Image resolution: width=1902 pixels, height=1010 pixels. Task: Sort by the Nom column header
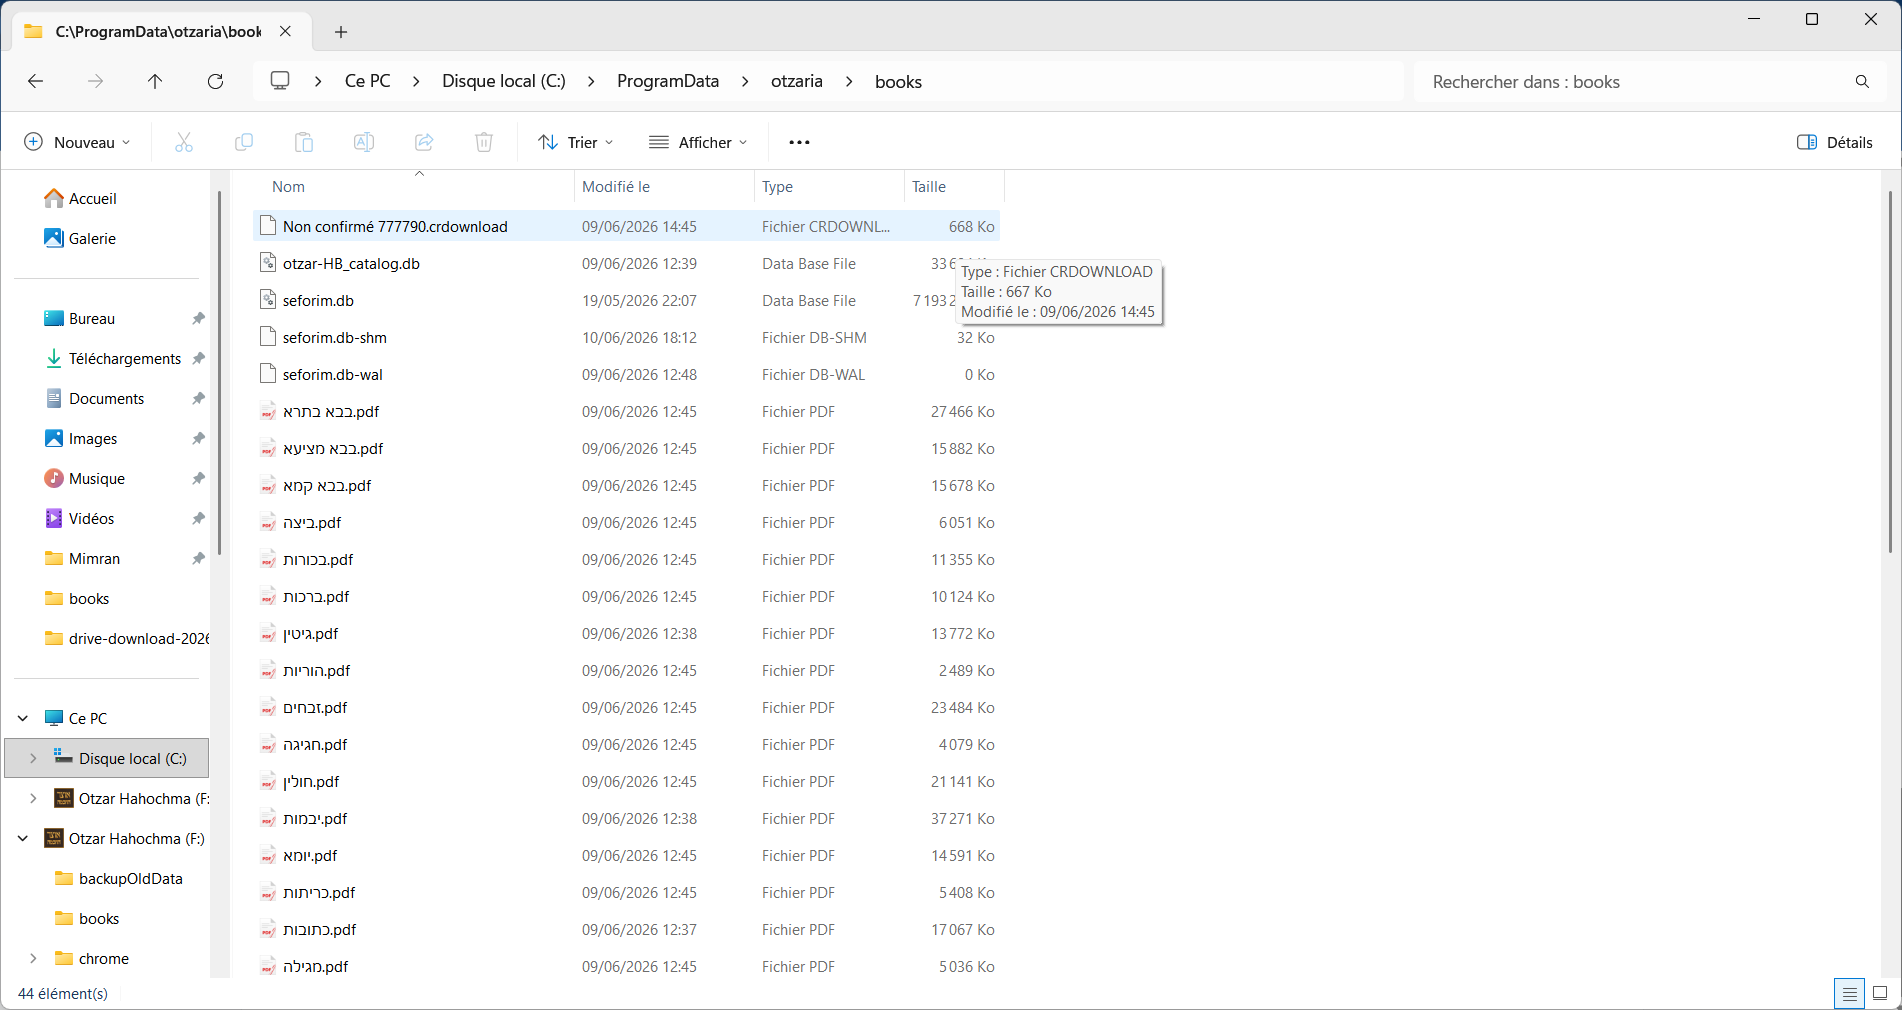pyautogui.click(x=414, y=187)
